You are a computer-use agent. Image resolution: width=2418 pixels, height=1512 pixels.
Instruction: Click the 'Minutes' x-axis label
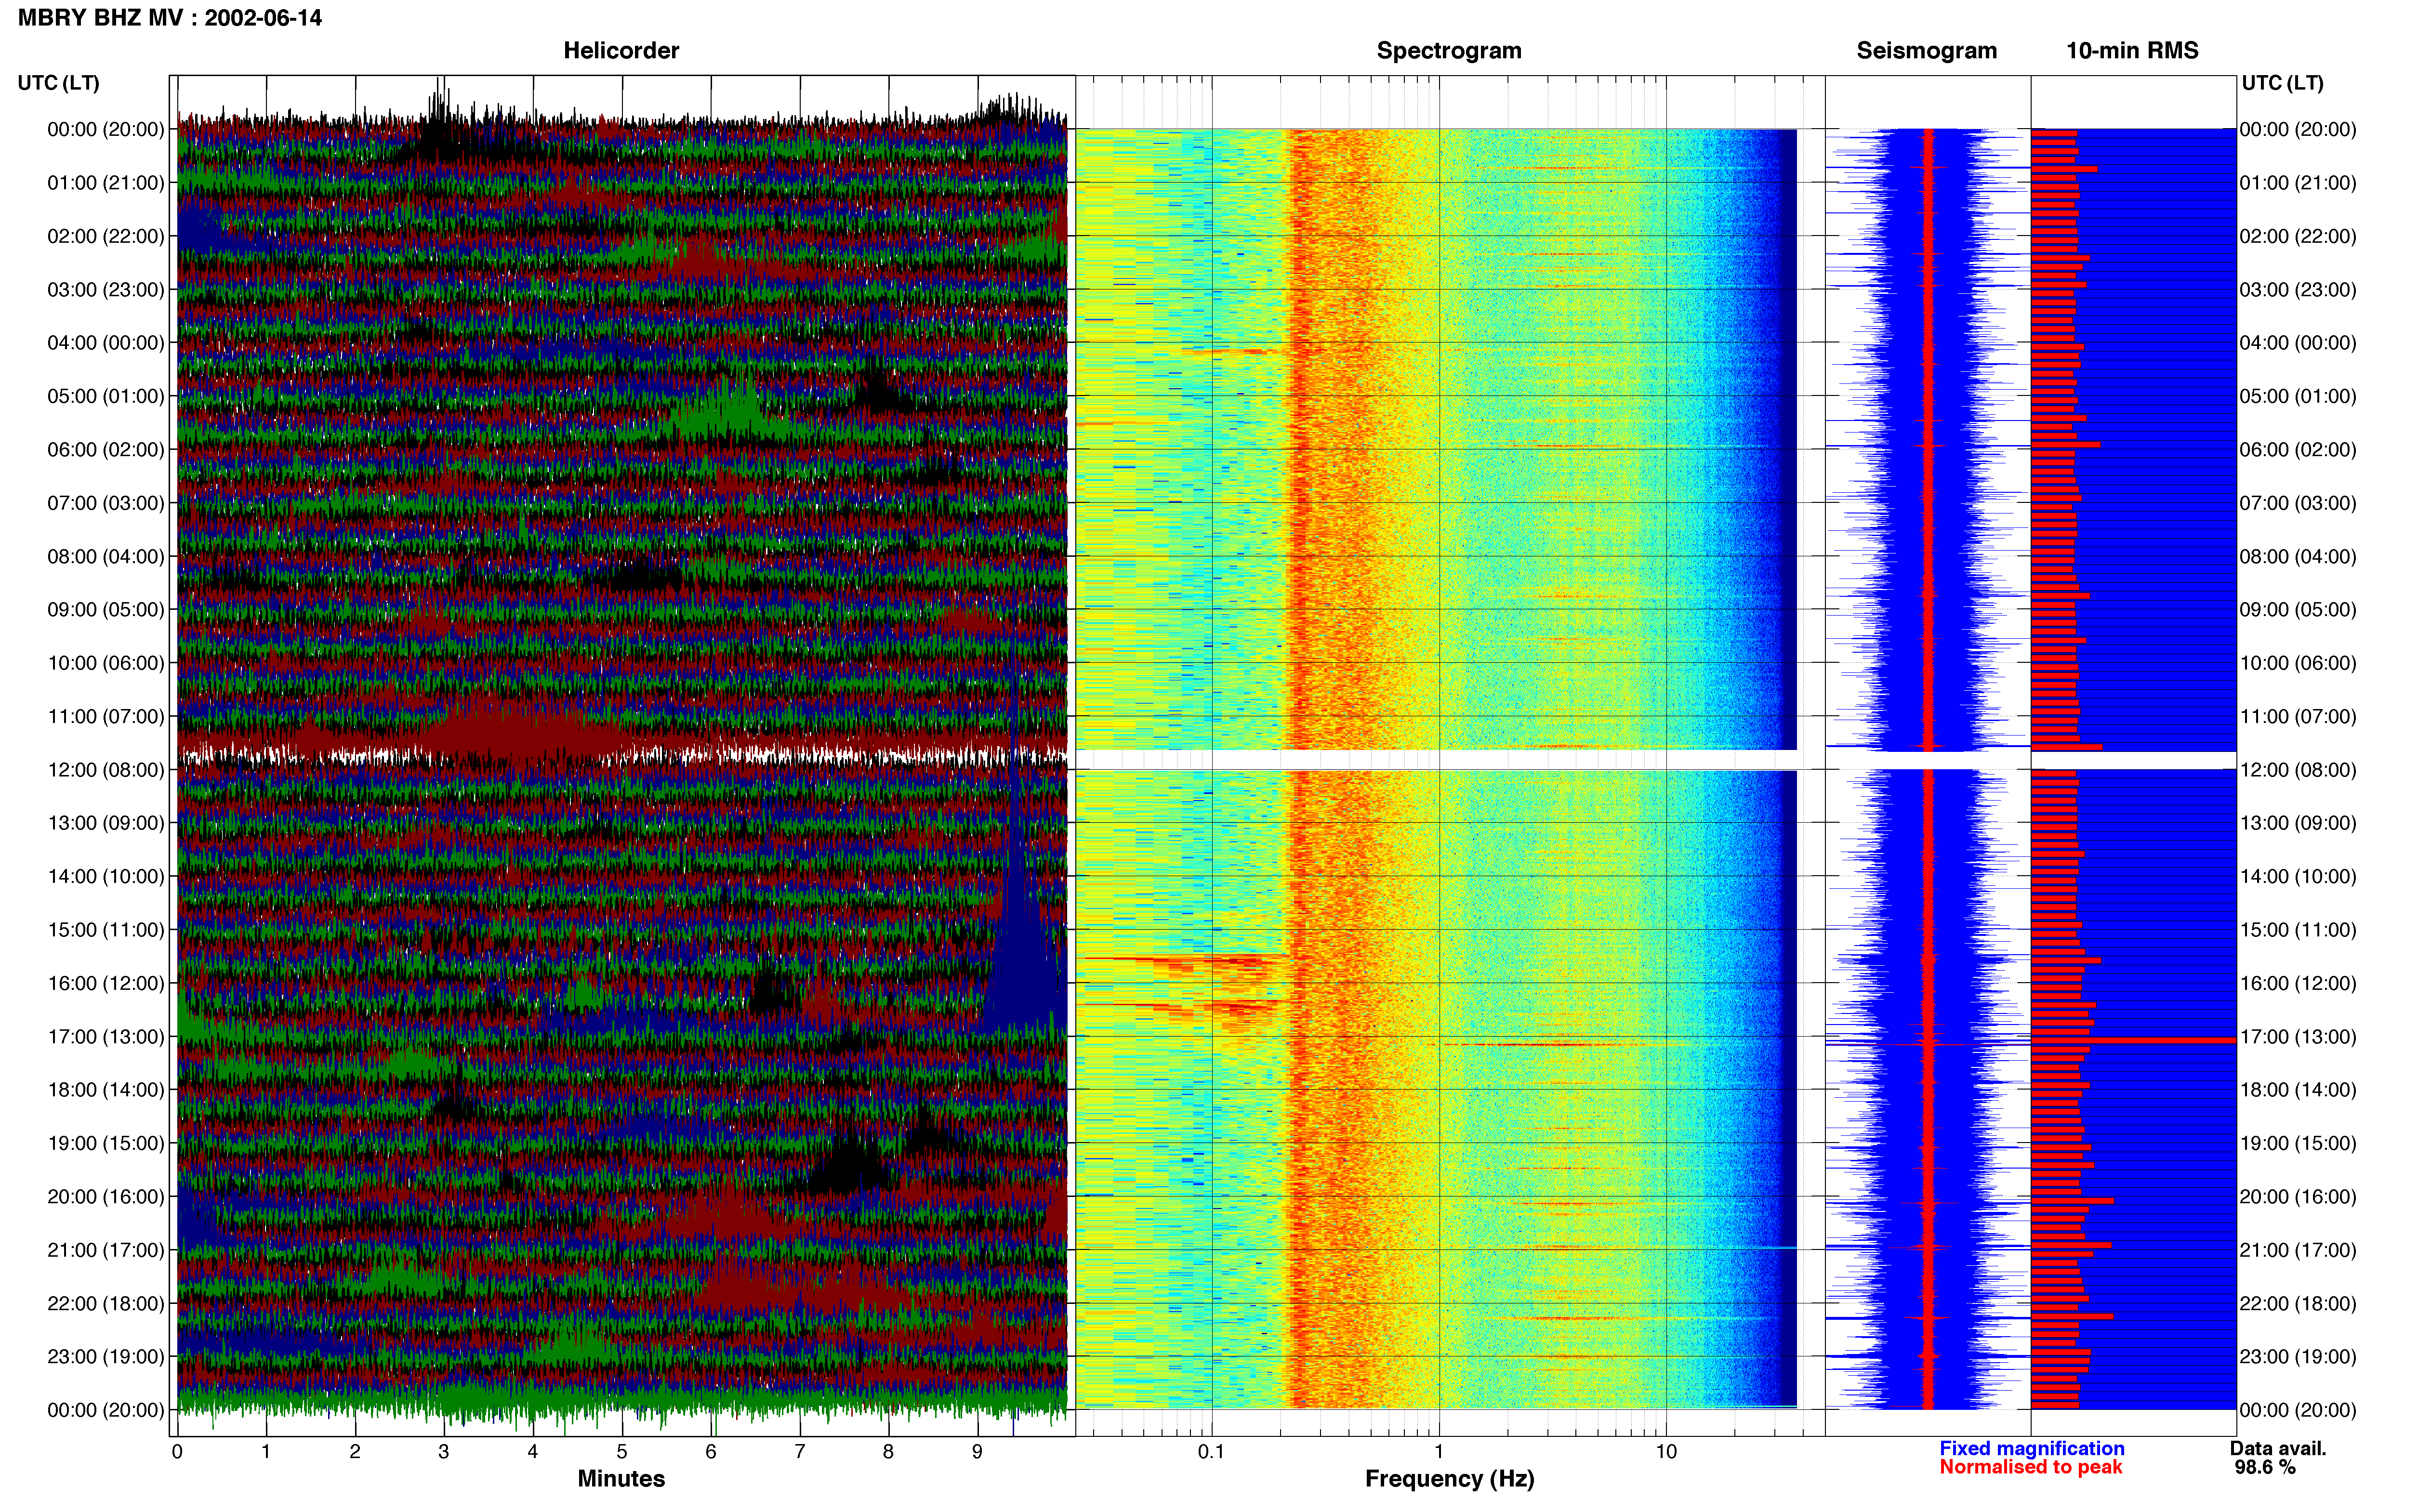click(x=621, y=1479)
